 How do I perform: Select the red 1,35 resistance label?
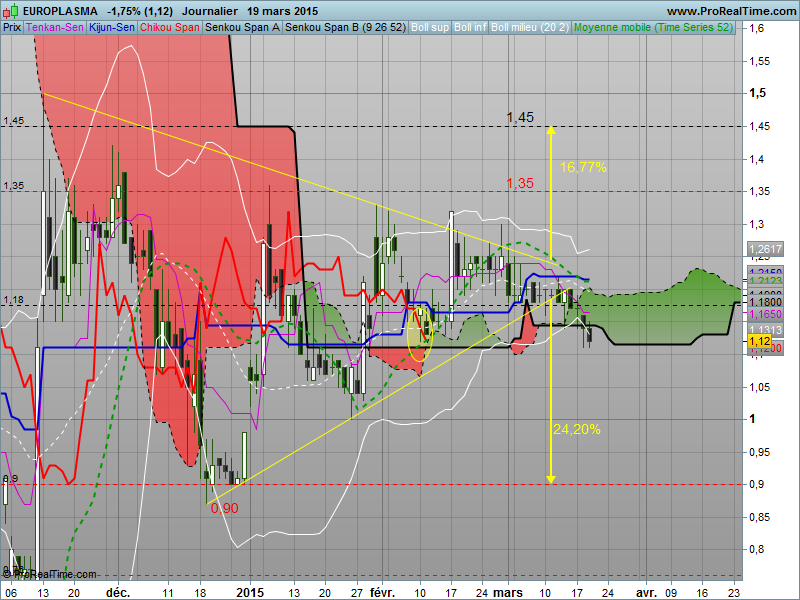pos(519,183)
